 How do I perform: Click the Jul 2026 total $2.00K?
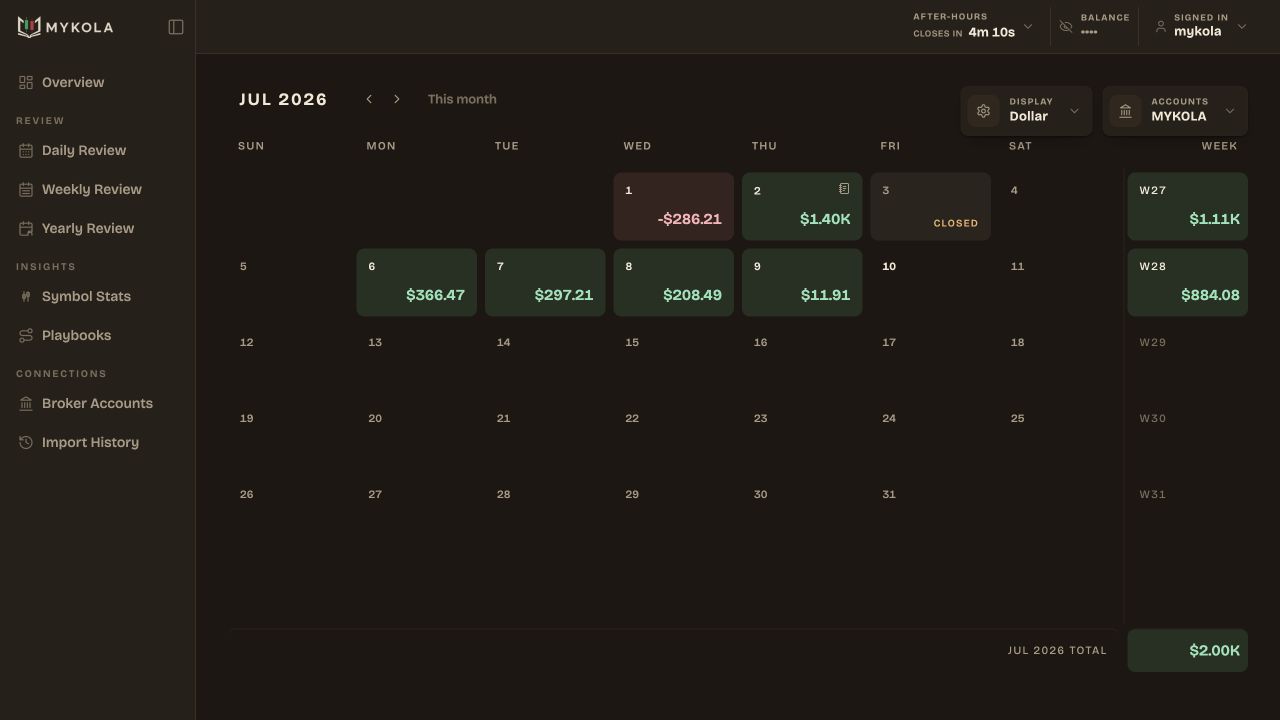[x=1188, y=651]
